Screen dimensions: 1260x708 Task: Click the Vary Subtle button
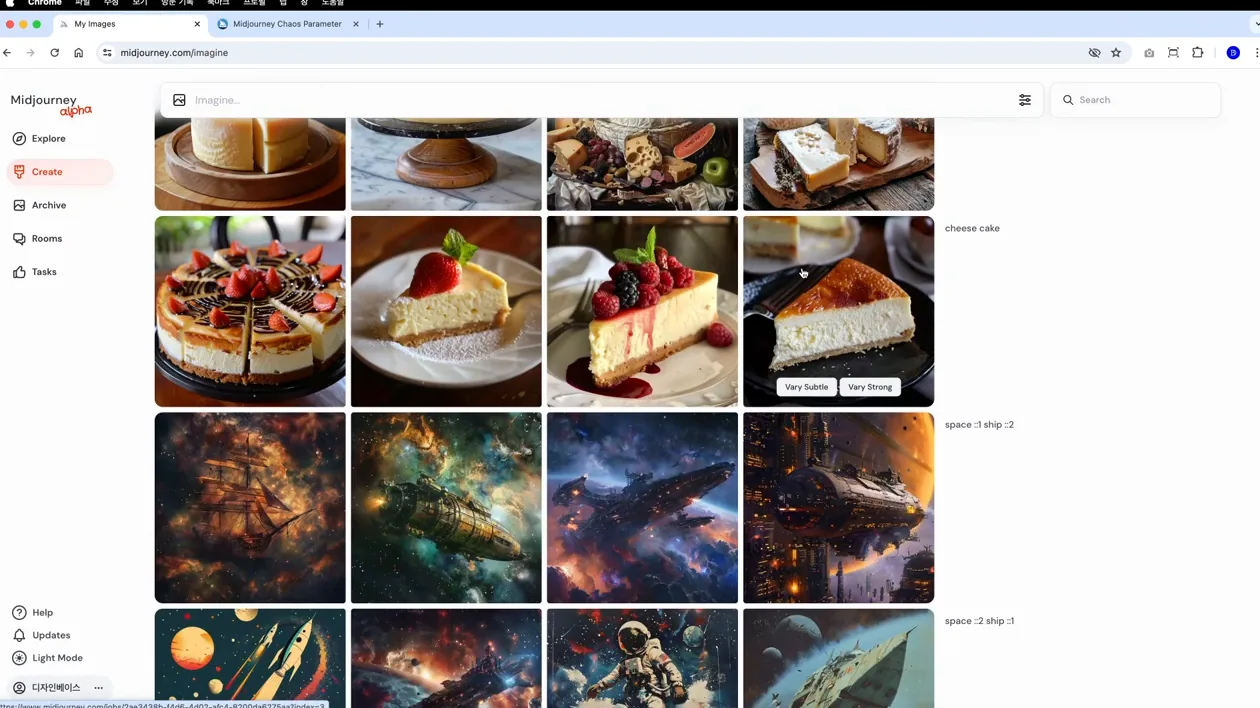click(806, 387)
